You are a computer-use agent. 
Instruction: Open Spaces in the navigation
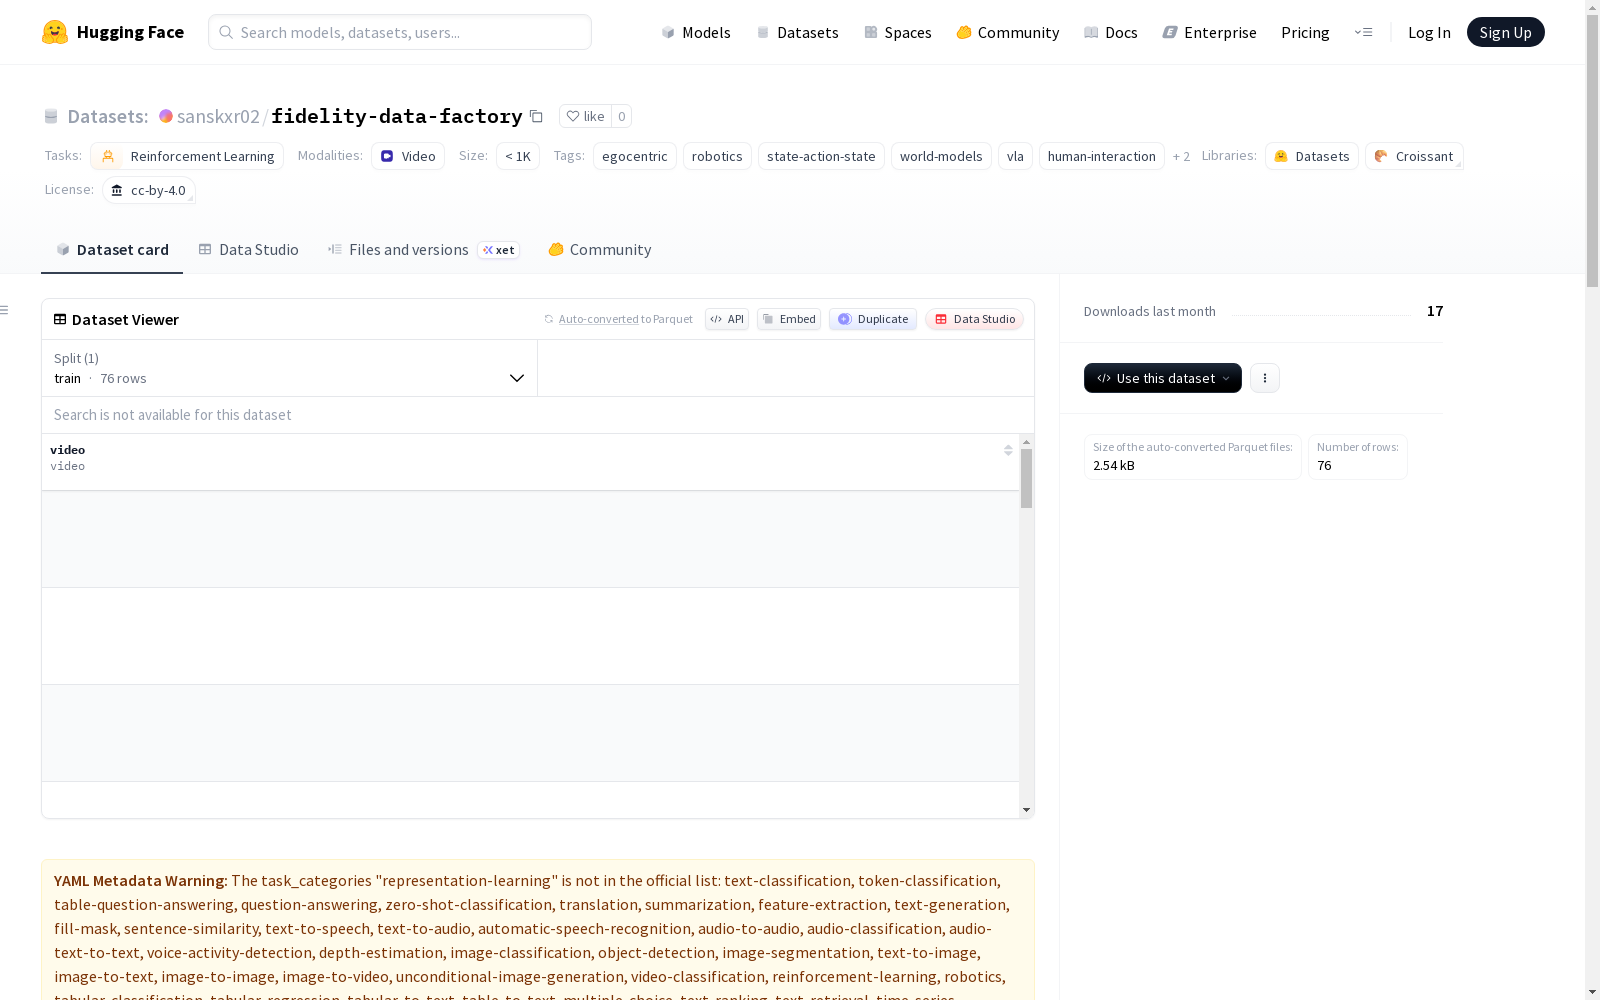coord(898,32)
